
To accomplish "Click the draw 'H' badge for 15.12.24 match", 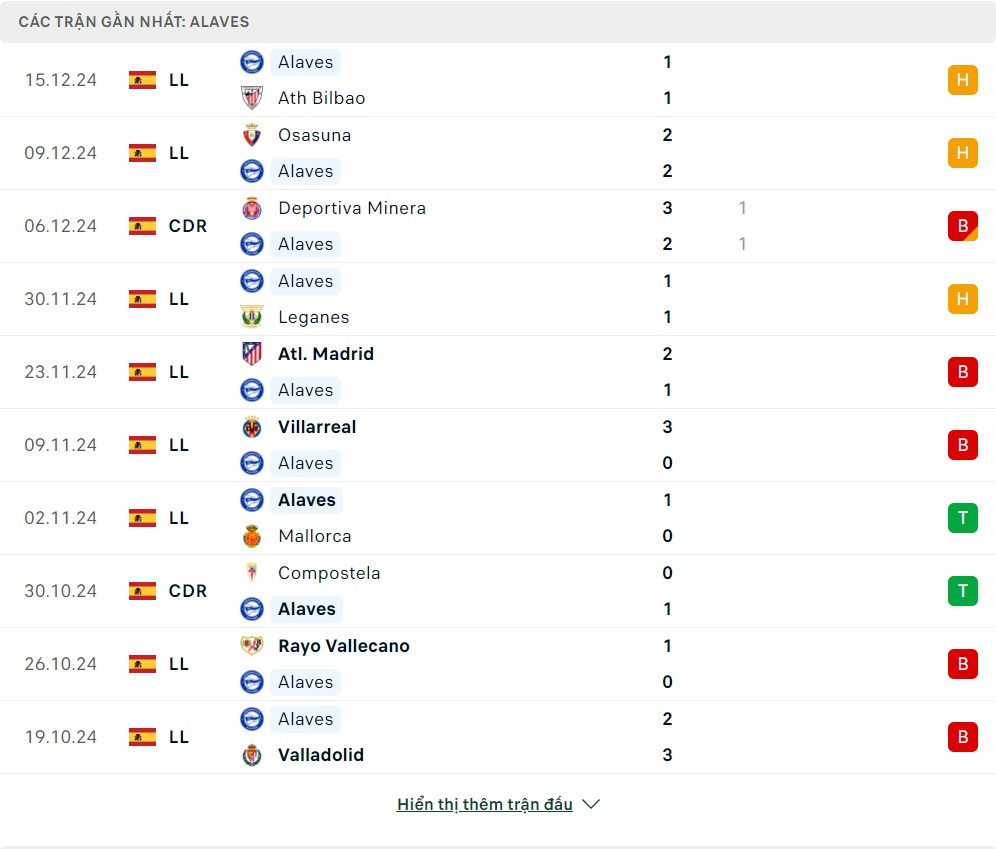I will pyautogui.click(x=962, y=80).
